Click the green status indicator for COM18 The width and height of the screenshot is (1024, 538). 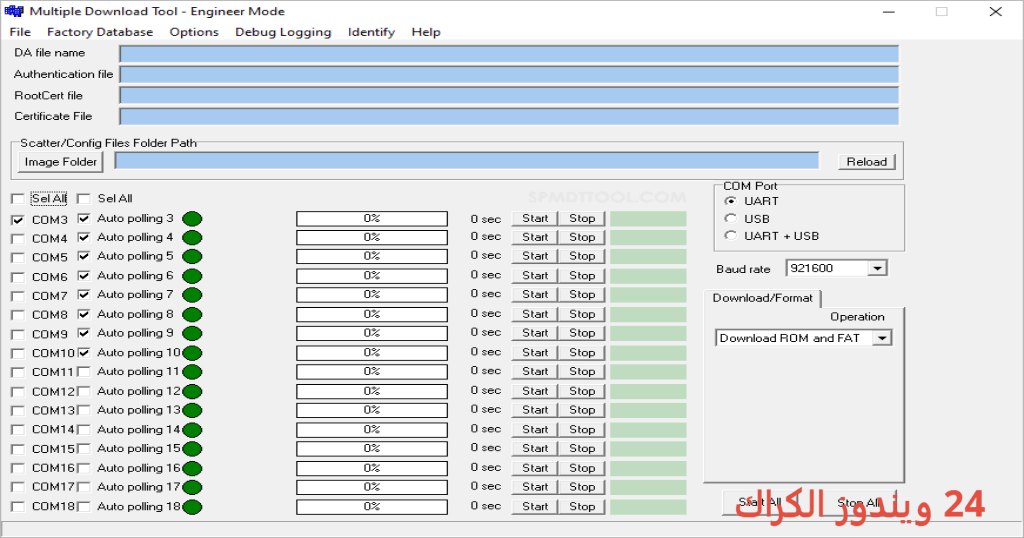pos(192,507)
